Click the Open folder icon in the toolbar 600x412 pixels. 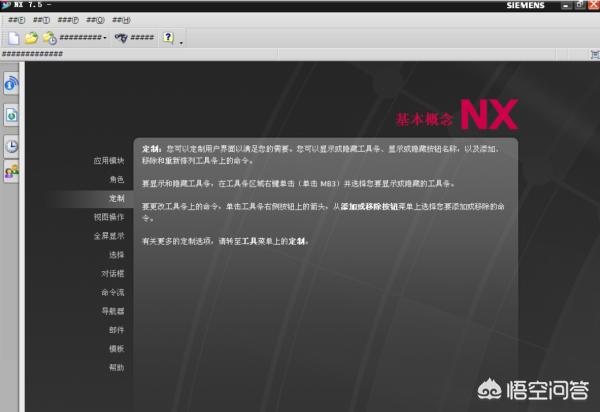click(x=31, y=37)
